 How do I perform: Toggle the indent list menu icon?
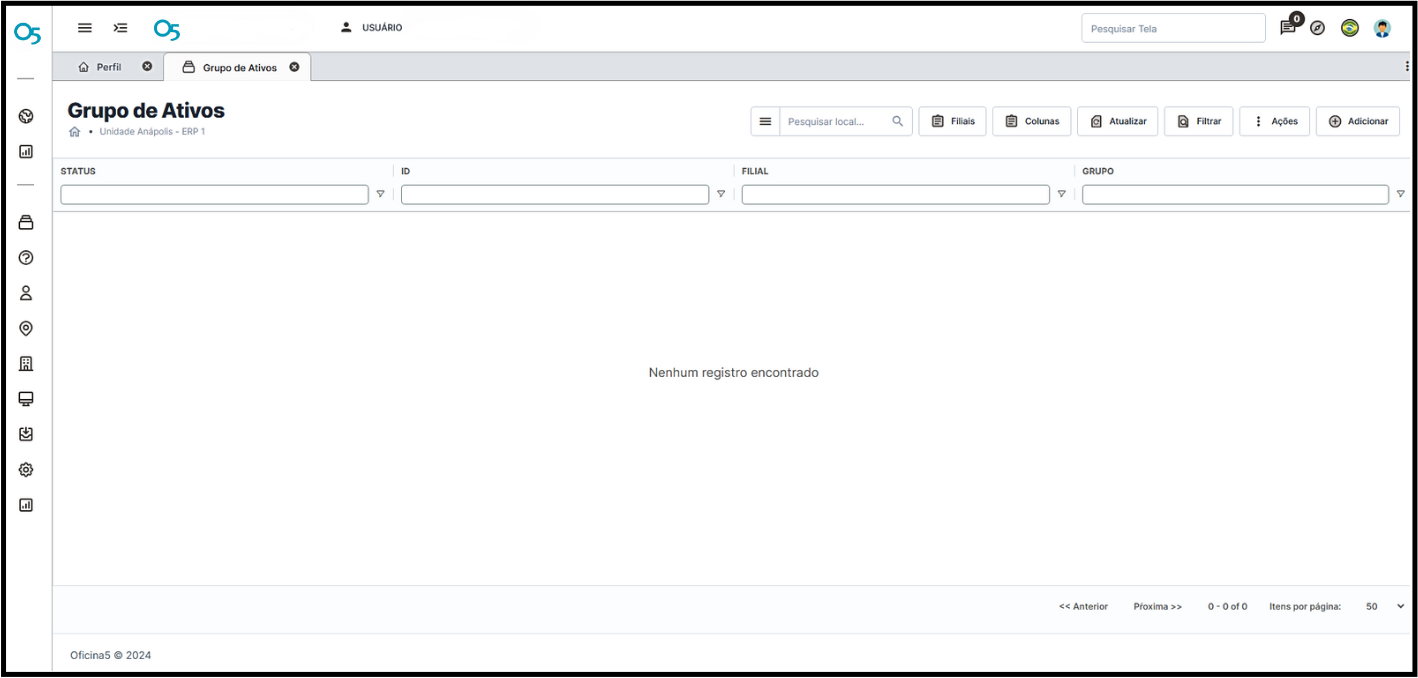pos(121,28)
